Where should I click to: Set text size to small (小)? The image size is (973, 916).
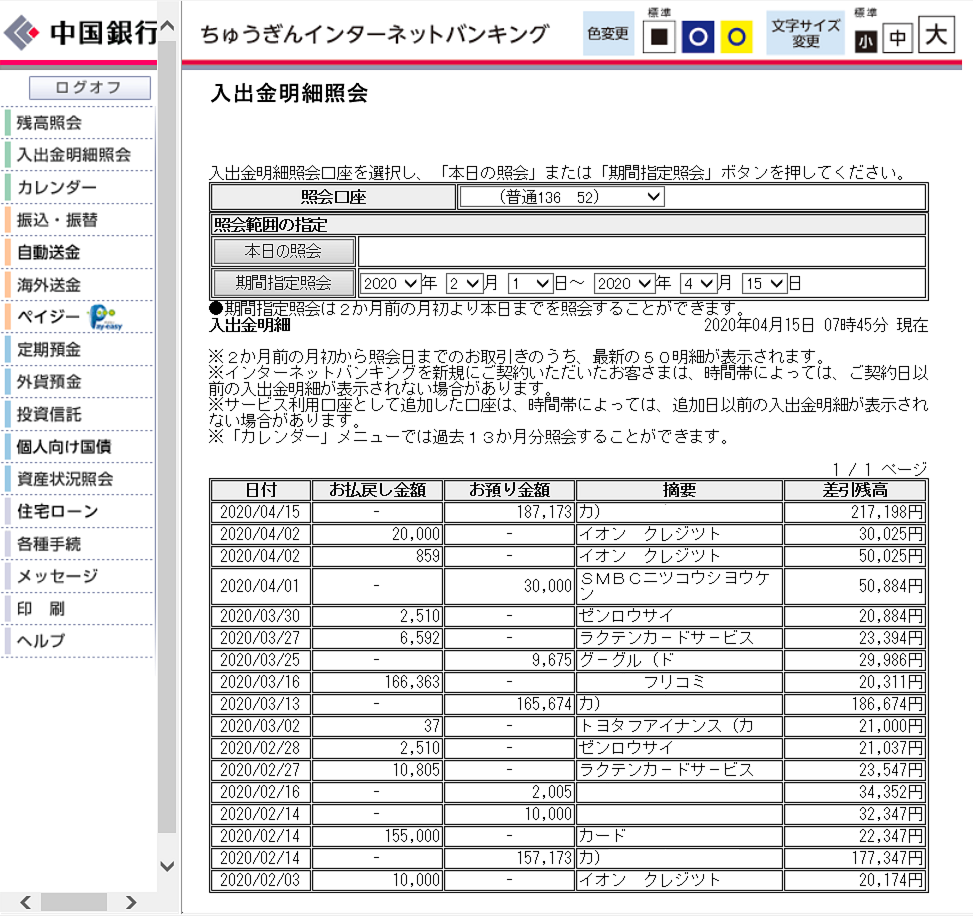tap(866, 40)
